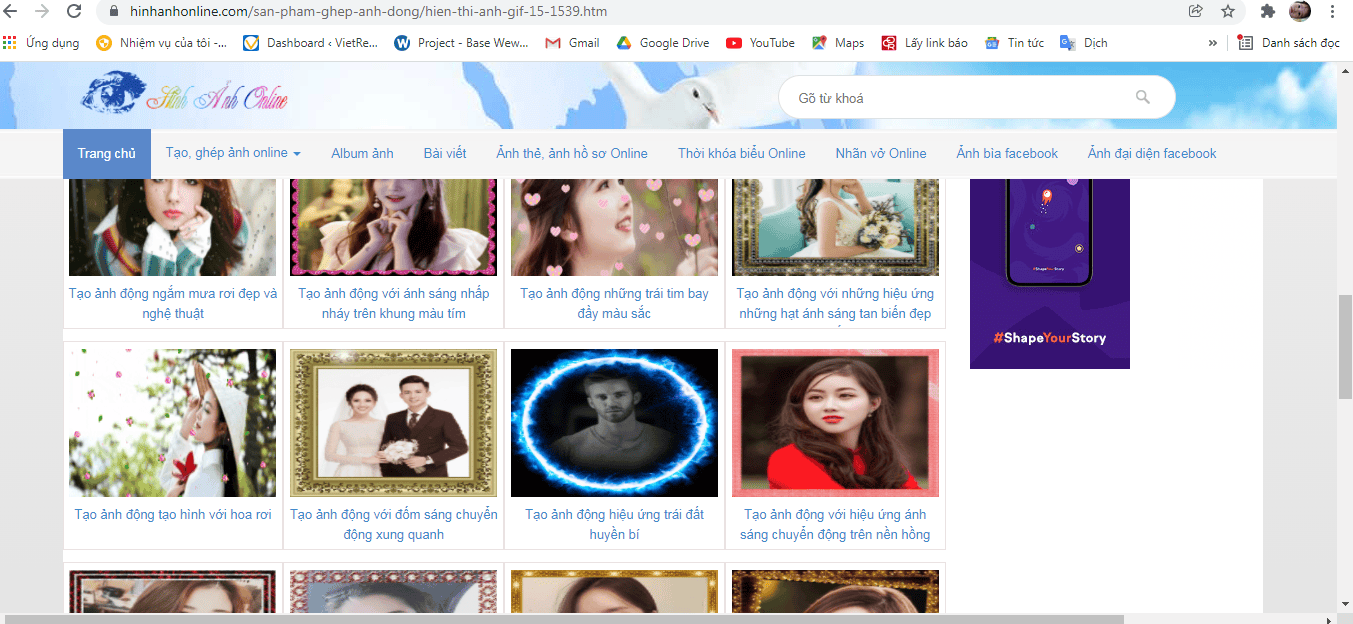Screen dimensions: 1353x624
Task: Open Gmail from the bookmarks bar
Action: (x=571, y=42)
